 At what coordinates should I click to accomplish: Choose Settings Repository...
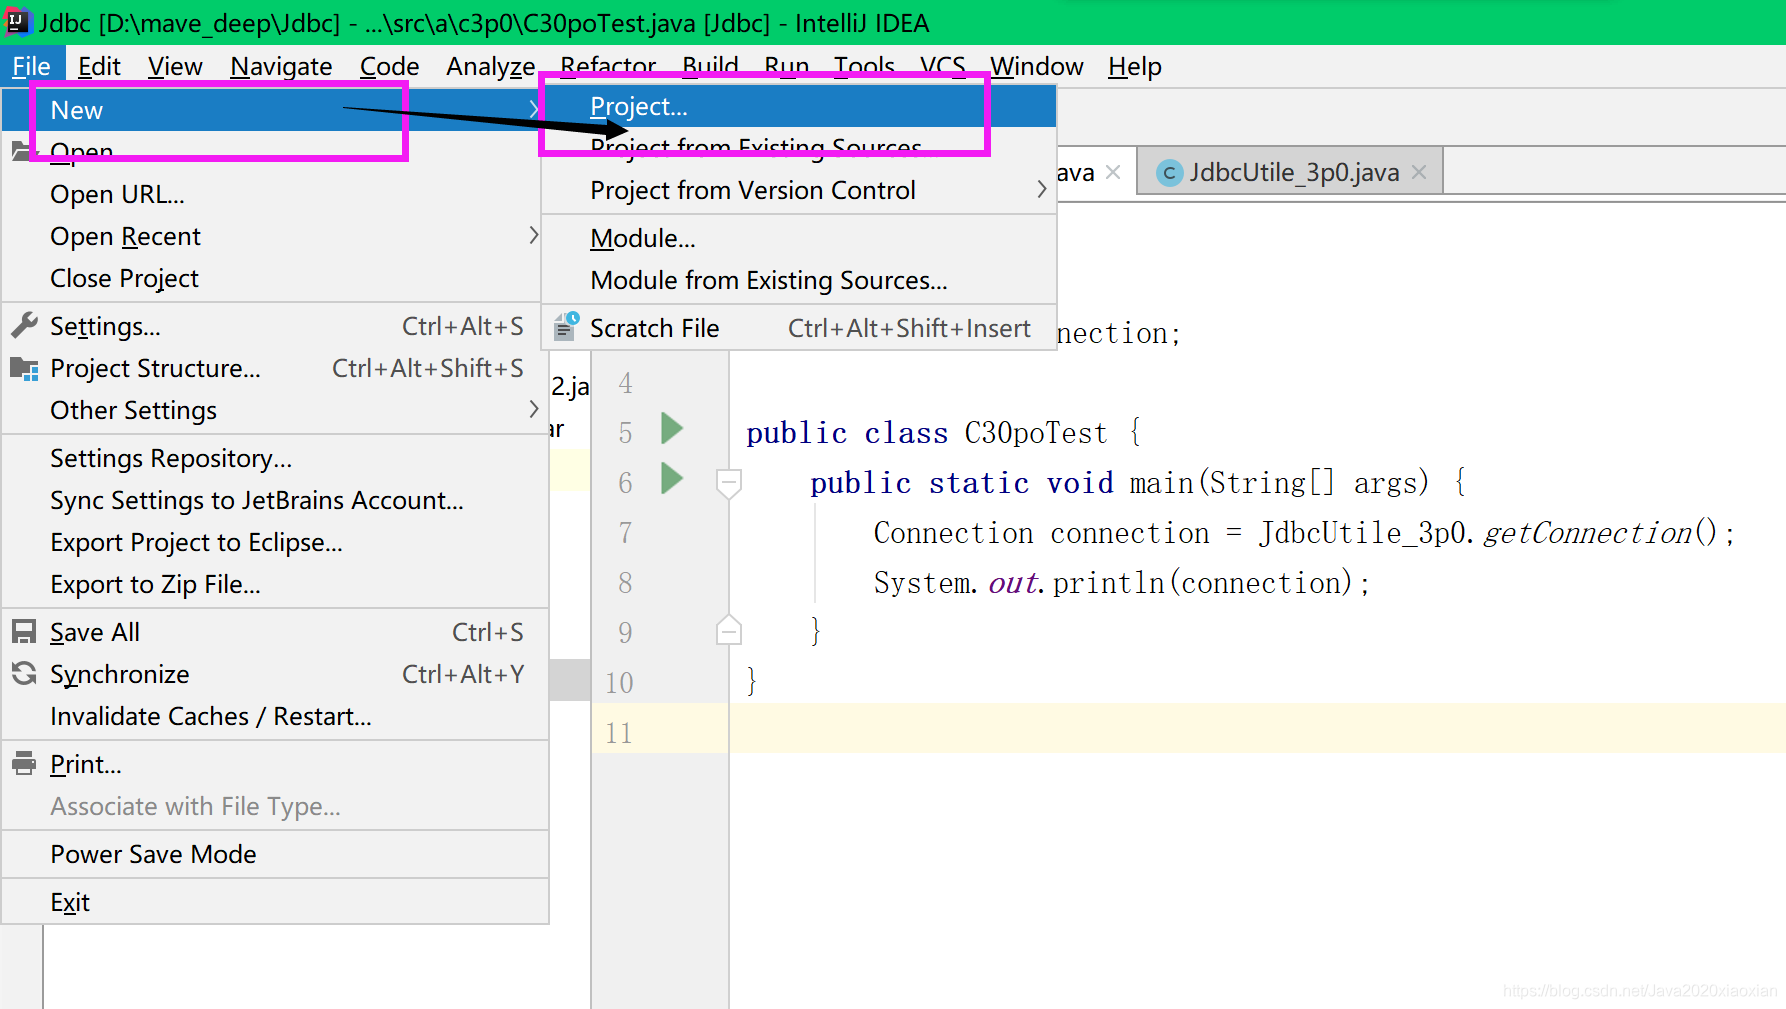pyautogui.click(x=275, y=458)
